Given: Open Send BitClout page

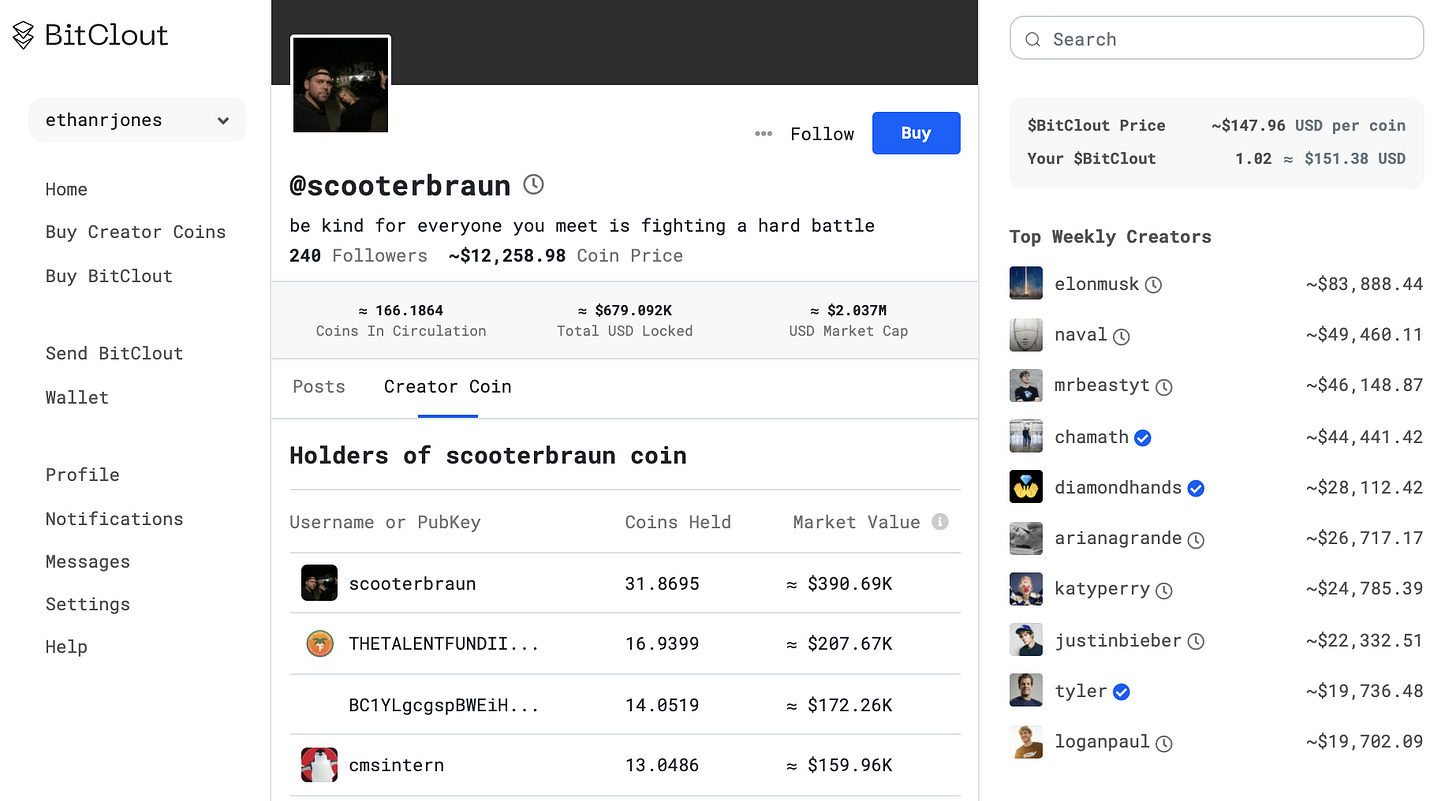Looking at the screenshot, I should (x=114, y=353).
